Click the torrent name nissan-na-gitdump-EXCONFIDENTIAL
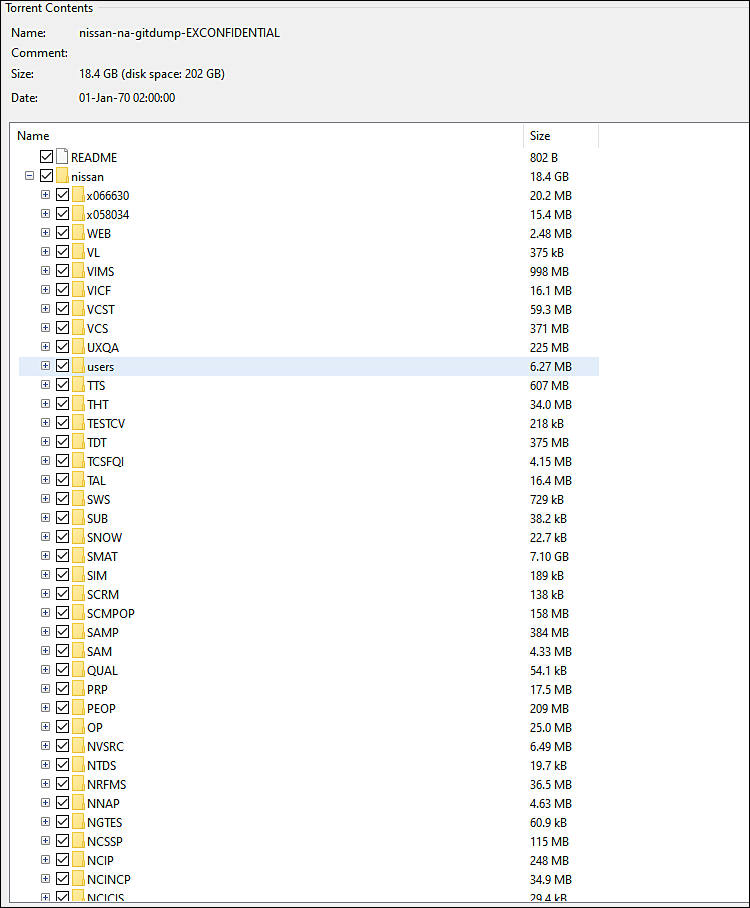Screen dimensions: 750x908 (180, 33)
